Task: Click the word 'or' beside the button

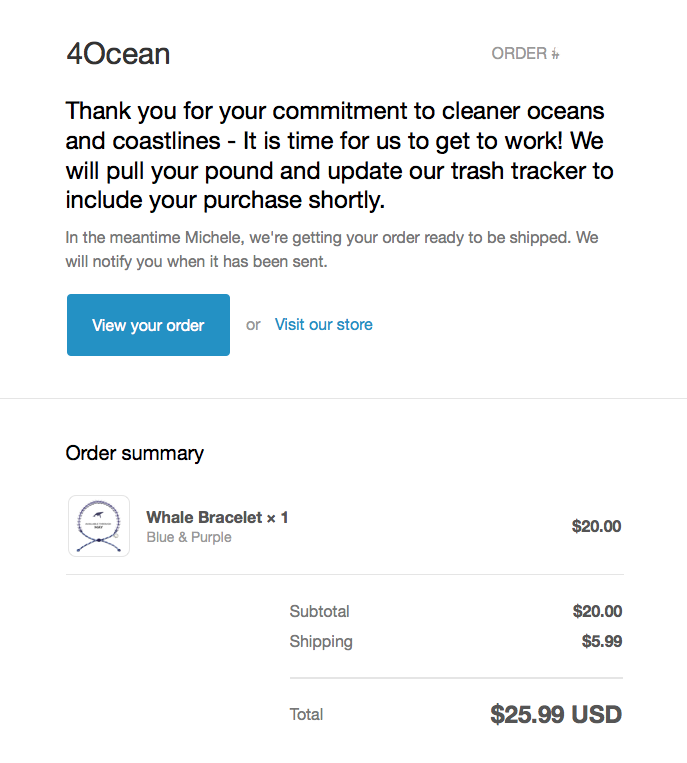Action: (253, 325)
